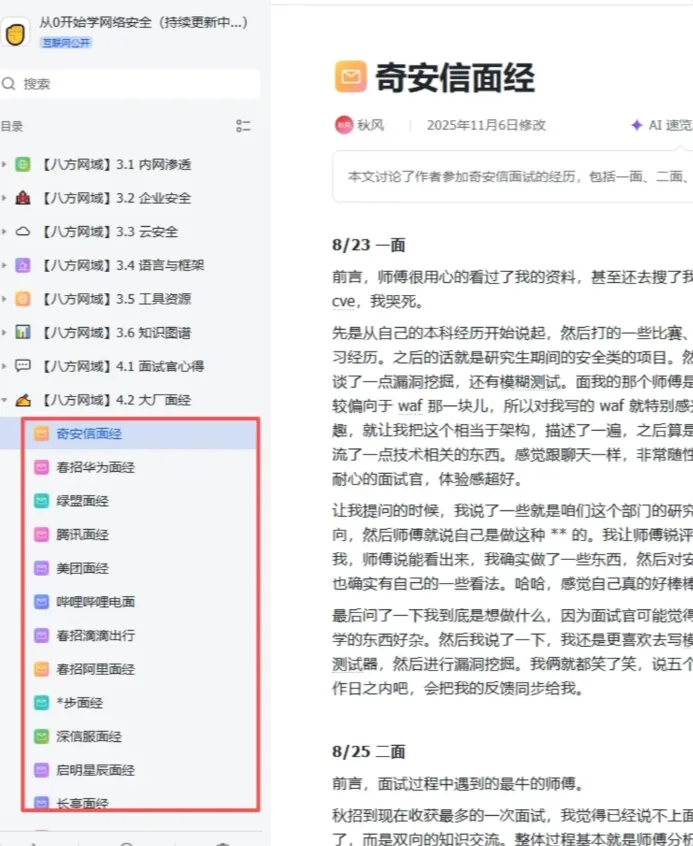Expand the 3.1 内网渗透 tree arrow
Viewport: 693px width, 846px height.
point(4,164)
